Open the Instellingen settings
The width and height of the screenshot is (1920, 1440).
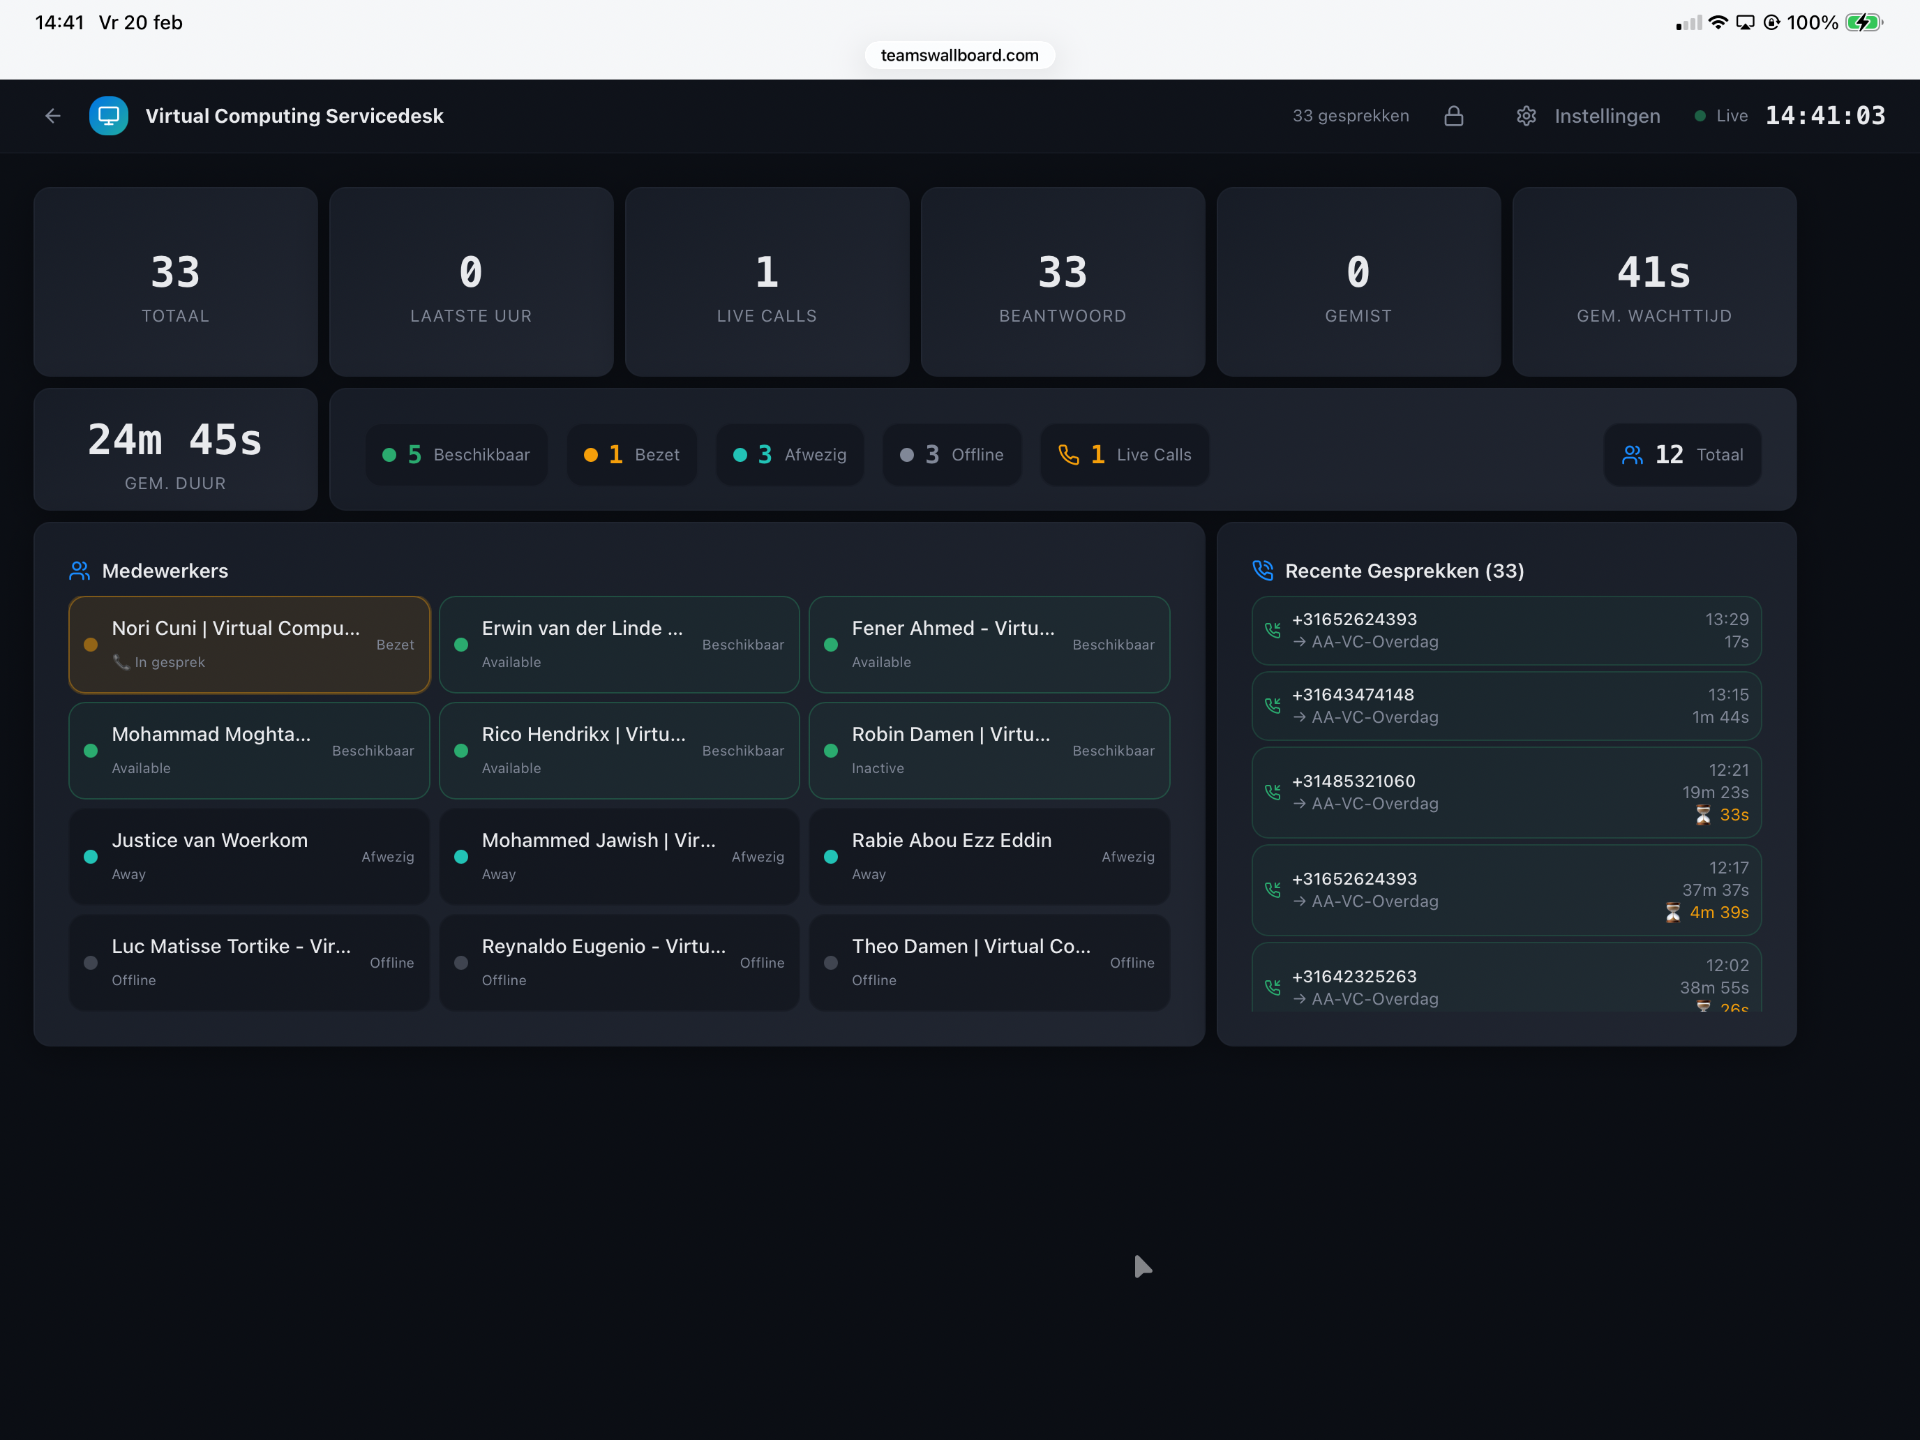tap(1606, 116)
